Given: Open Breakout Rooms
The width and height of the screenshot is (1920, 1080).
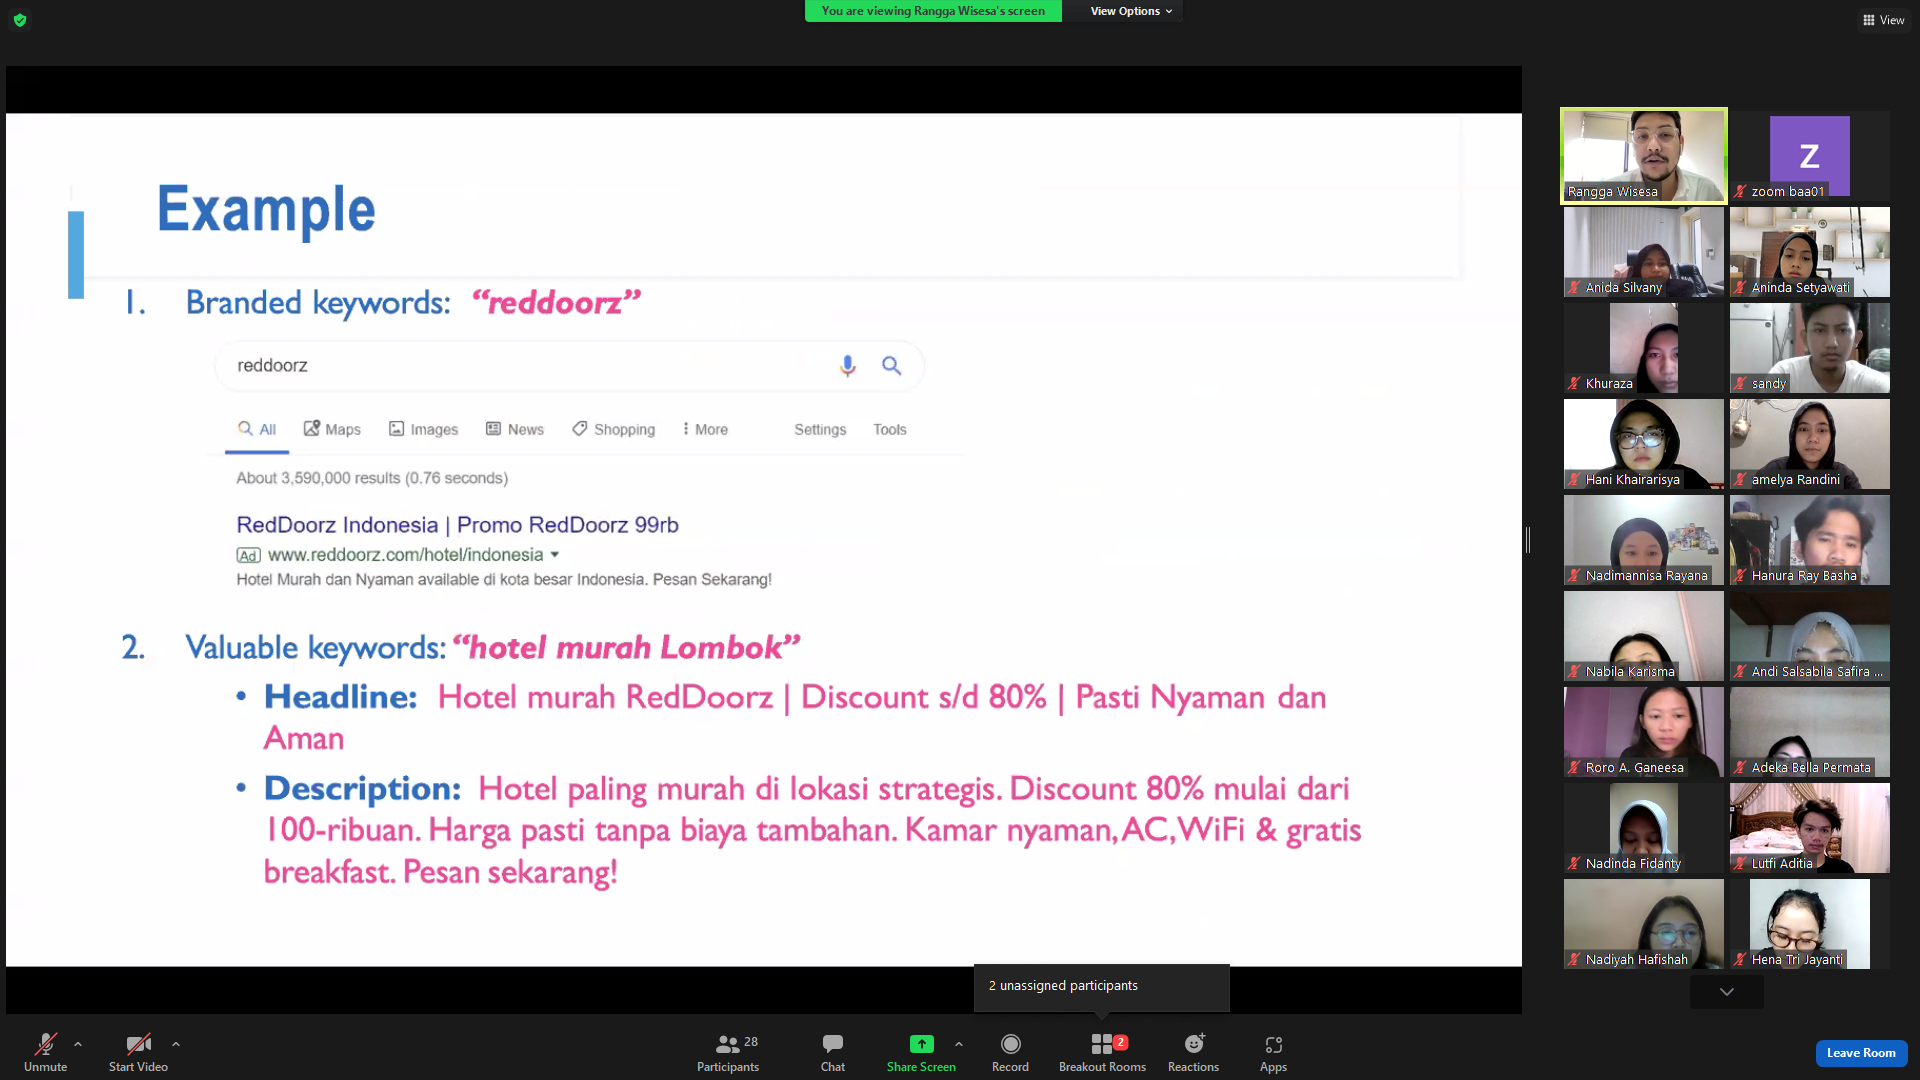Looking at the screenshot, I should [1102, 1052].
